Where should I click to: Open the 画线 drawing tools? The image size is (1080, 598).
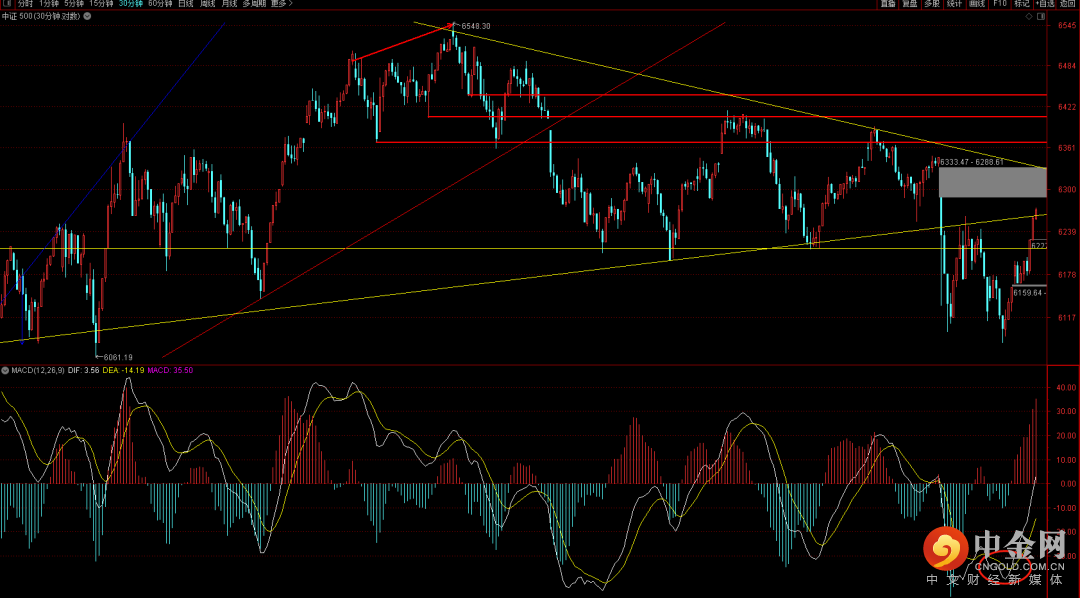point(977,3)
